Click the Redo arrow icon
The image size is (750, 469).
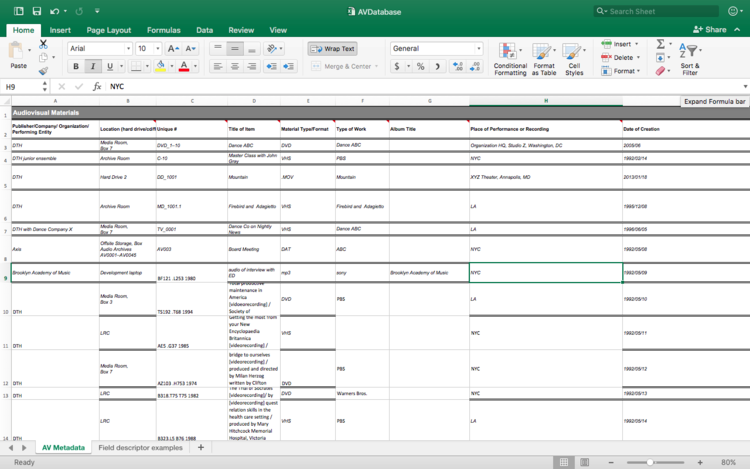(x=79, y=11)
